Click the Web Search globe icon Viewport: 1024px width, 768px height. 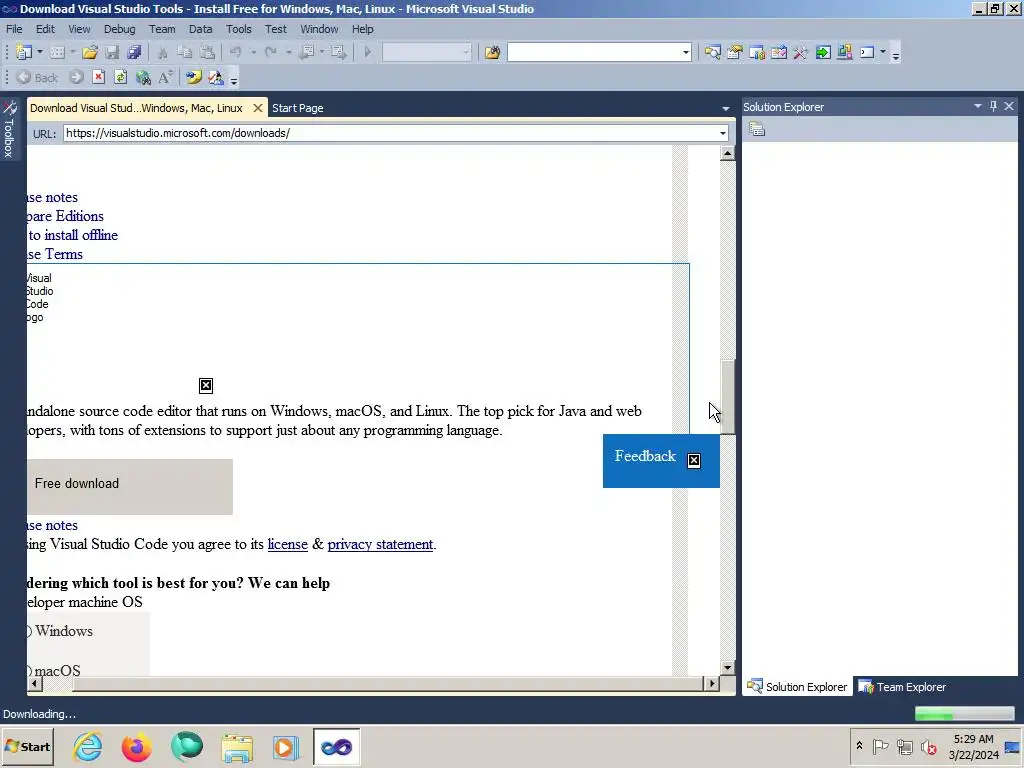click(143, 77)
